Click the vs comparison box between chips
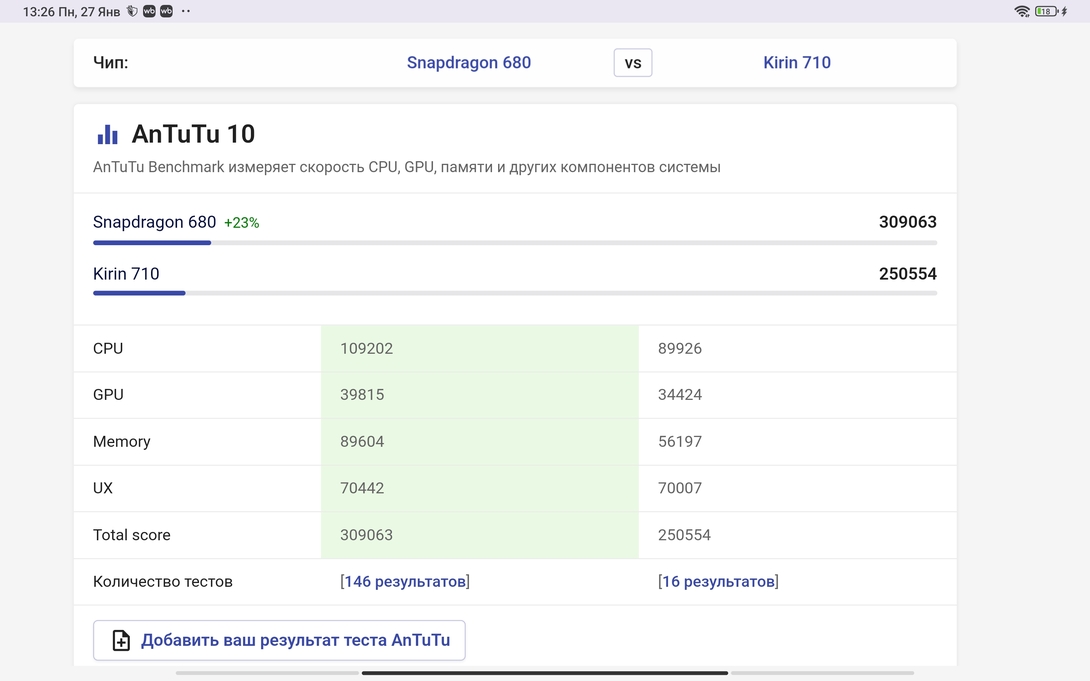The image size is (1090, 681). [x=632, y=62]
